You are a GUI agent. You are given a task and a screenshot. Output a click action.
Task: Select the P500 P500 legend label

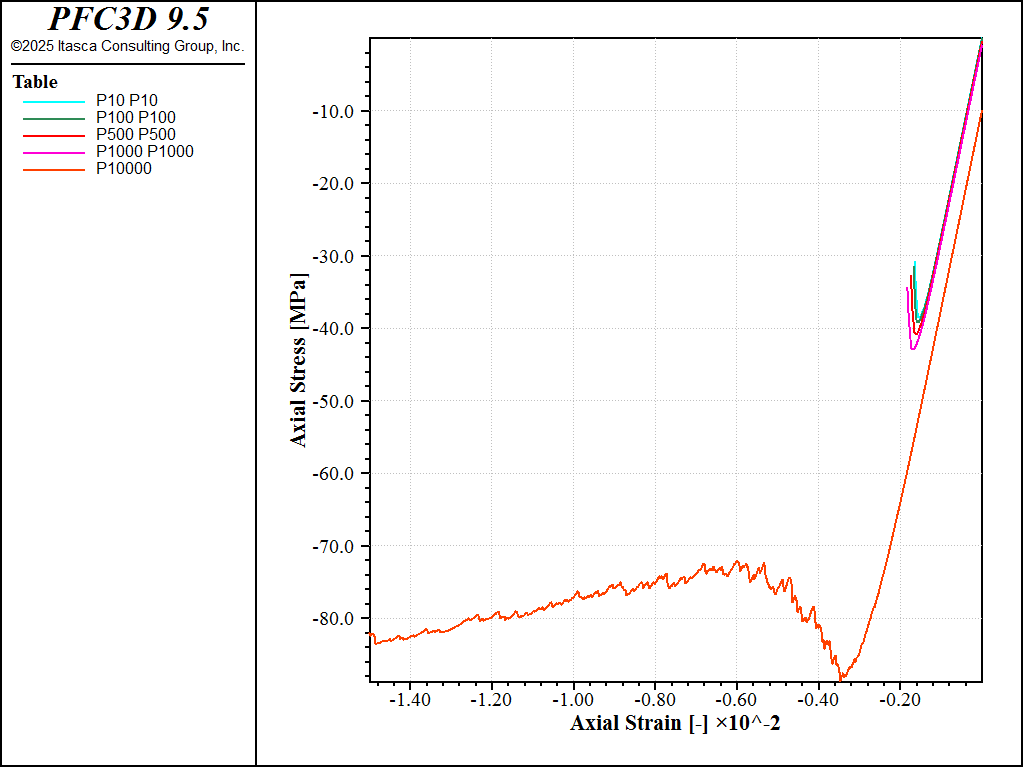pos(136,135)
